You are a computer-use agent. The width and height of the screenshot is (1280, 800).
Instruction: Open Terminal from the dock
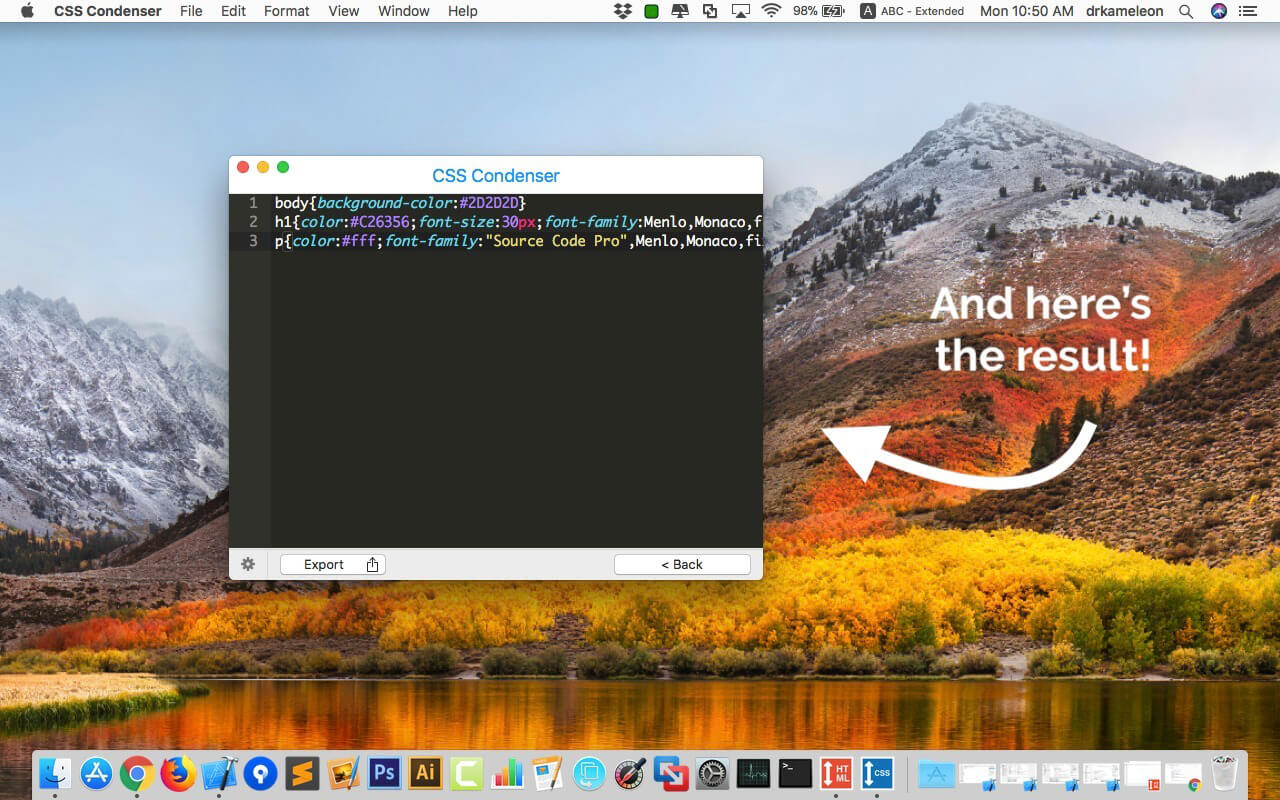pos(795,773)
